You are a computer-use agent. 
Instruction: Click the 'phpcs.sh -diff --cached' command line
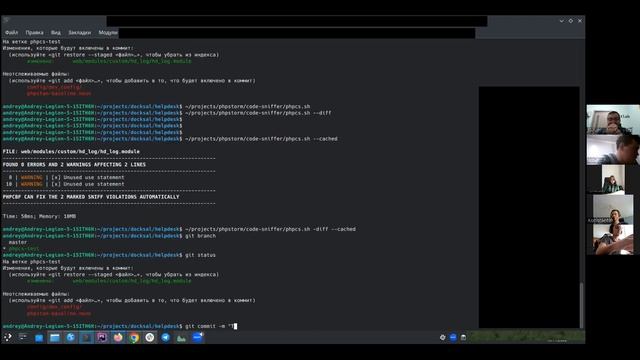270,229
